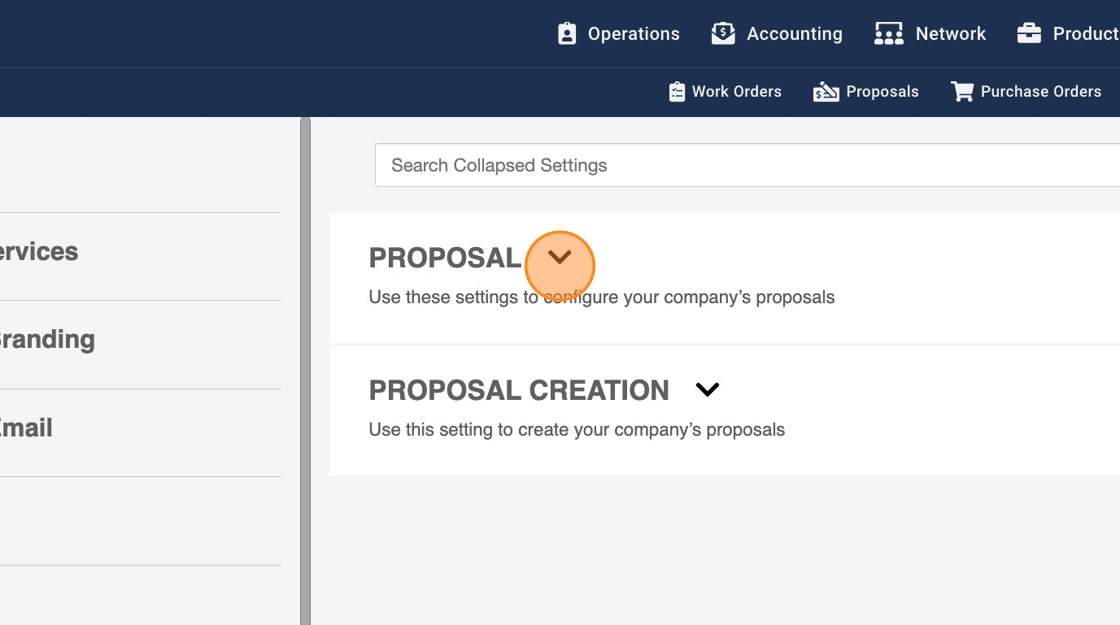
Task: Click the Proposals dollar icon
Action: [826, 92]
